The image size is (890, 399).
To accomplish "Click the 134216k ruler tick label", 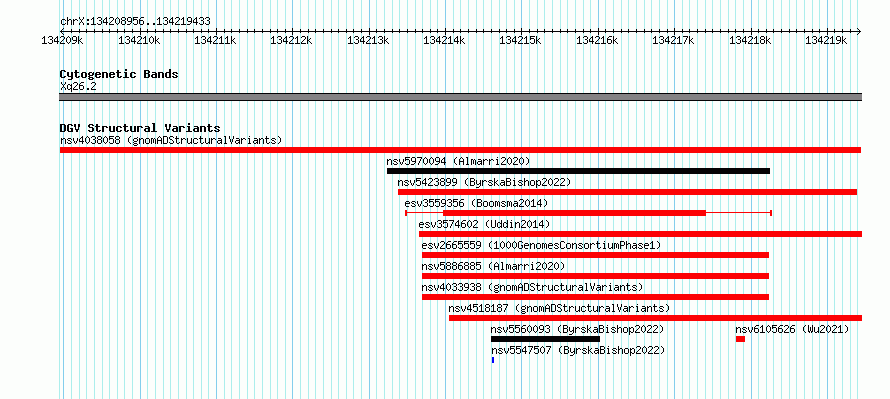I will point(598,40).
